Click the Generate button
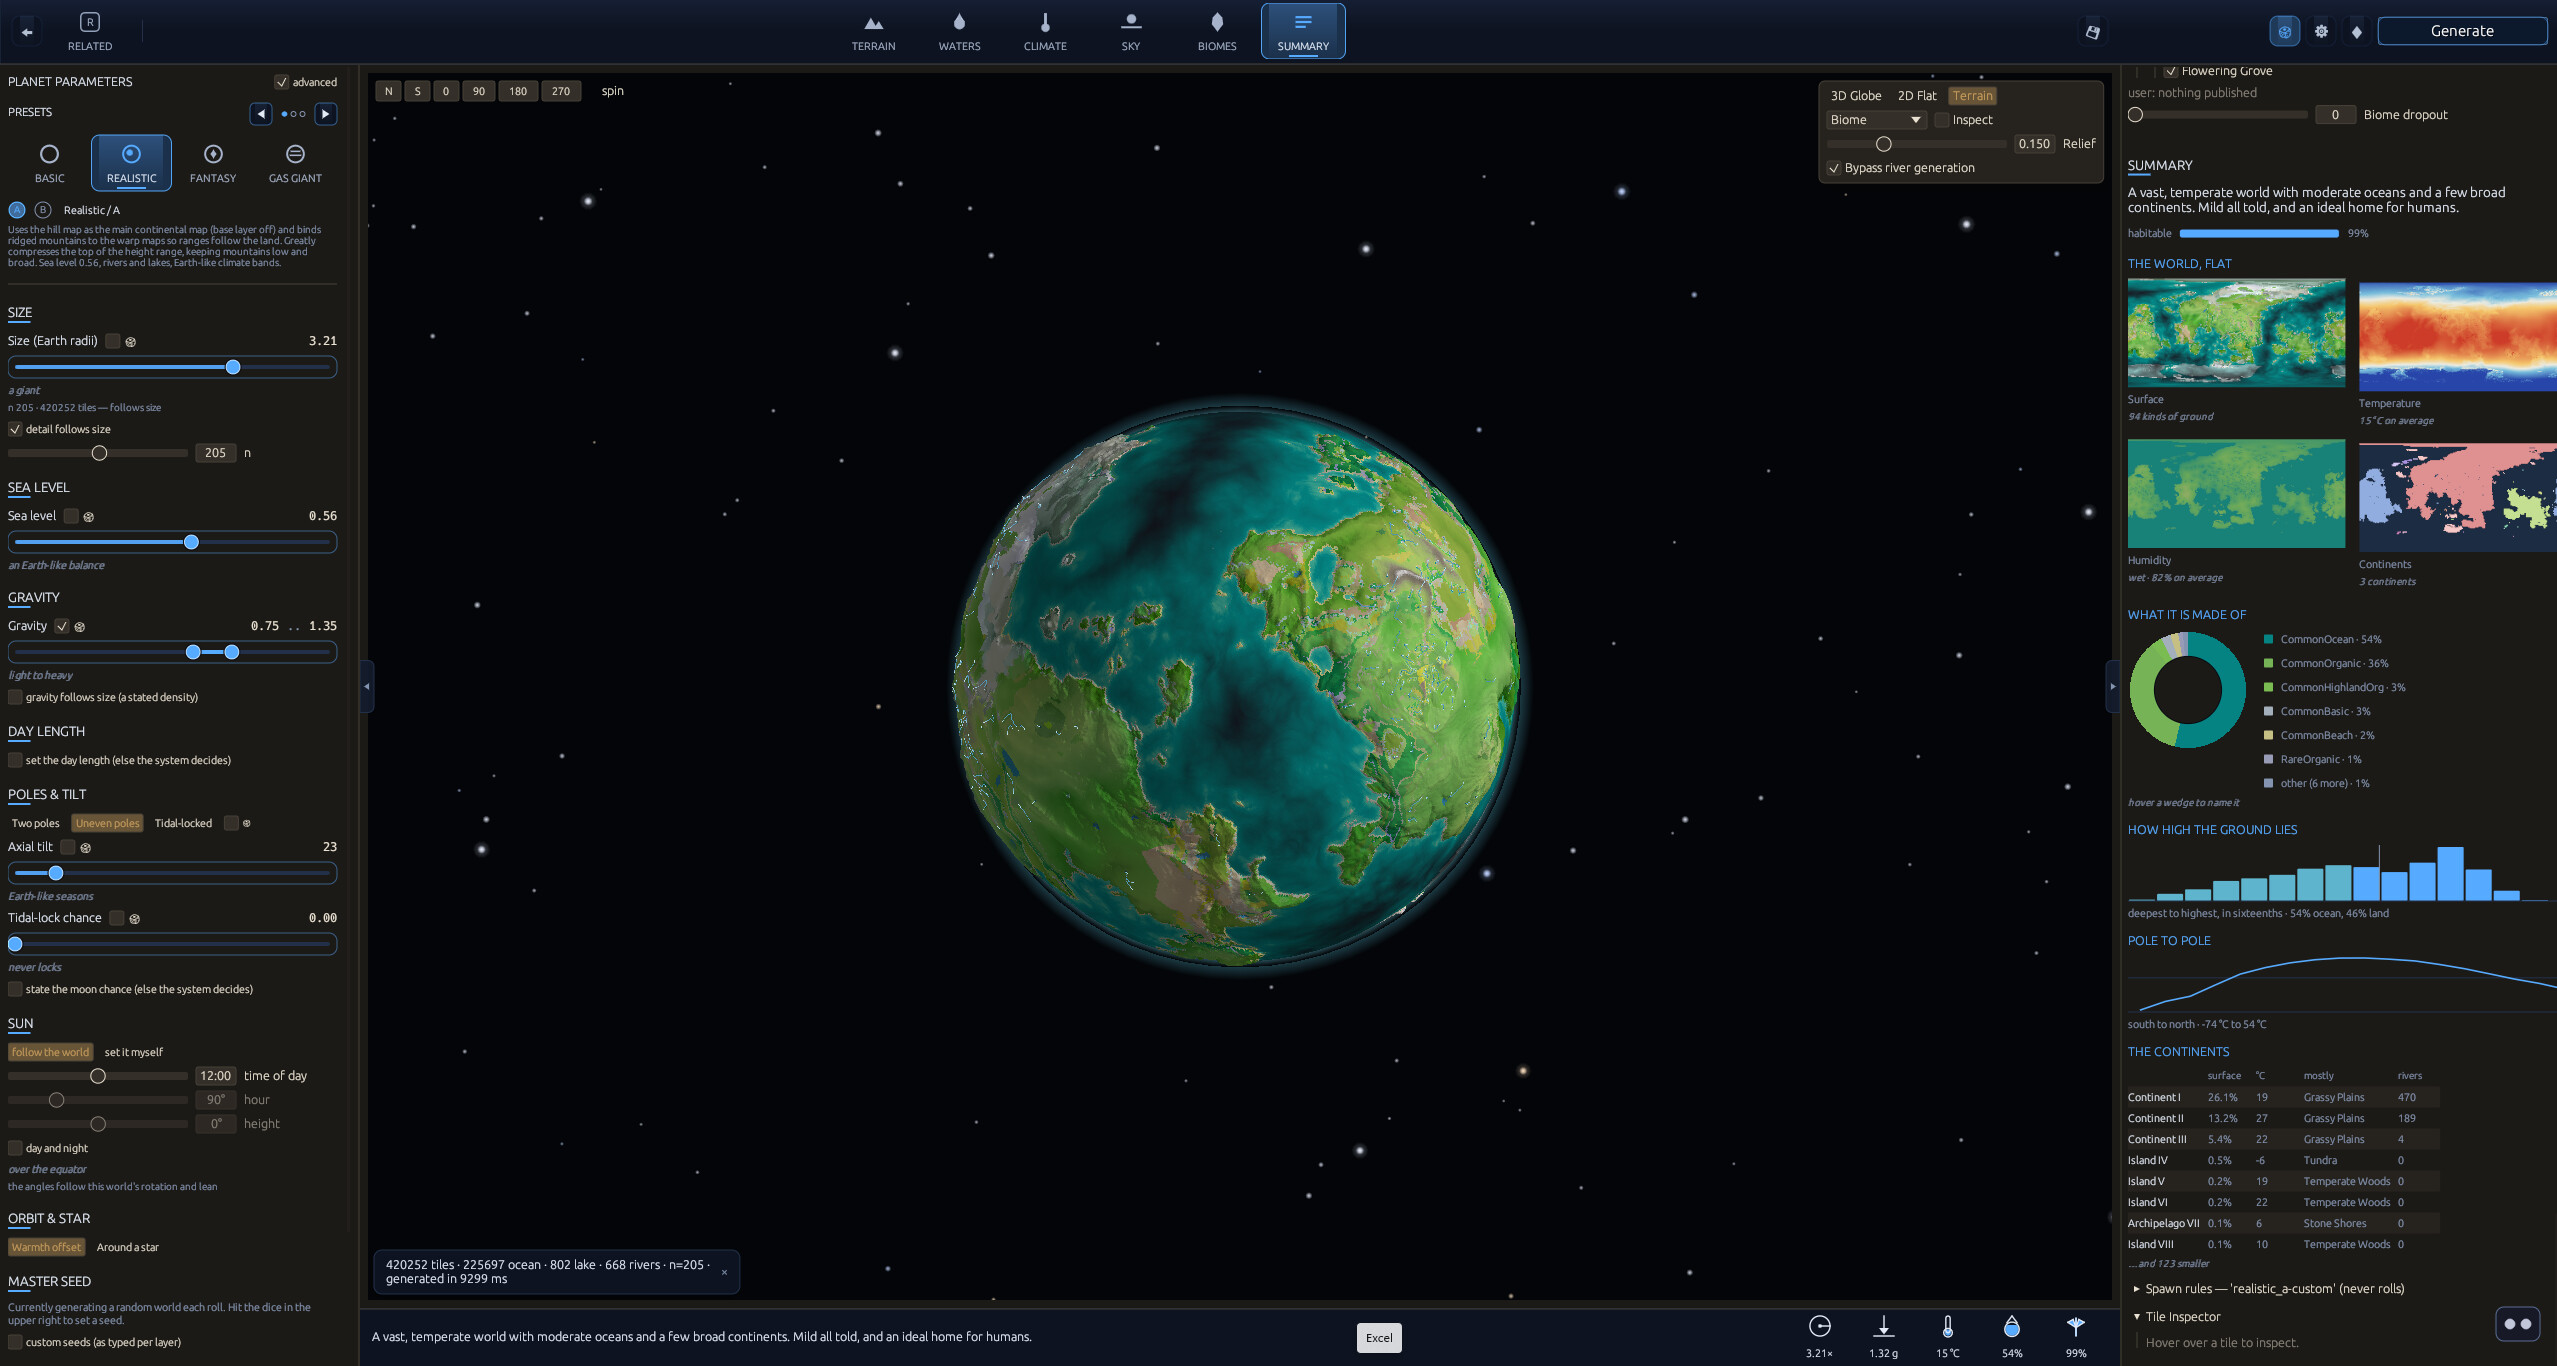Viewport: 2557px width, 1366px height. [x=2462, y=31]
